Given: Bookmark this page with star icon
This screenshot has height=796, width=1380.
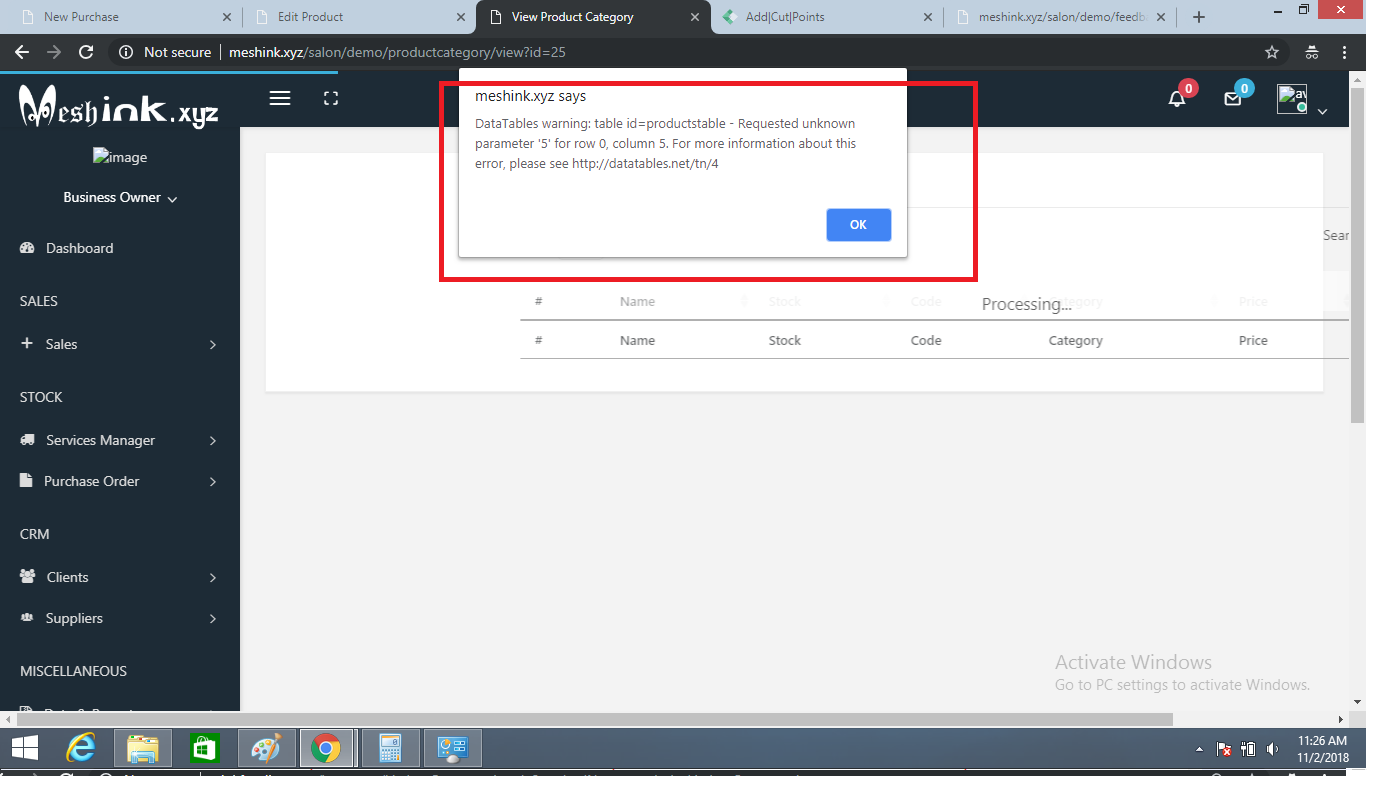Looking at the screenshot, I should click(x=1272, y=52).
